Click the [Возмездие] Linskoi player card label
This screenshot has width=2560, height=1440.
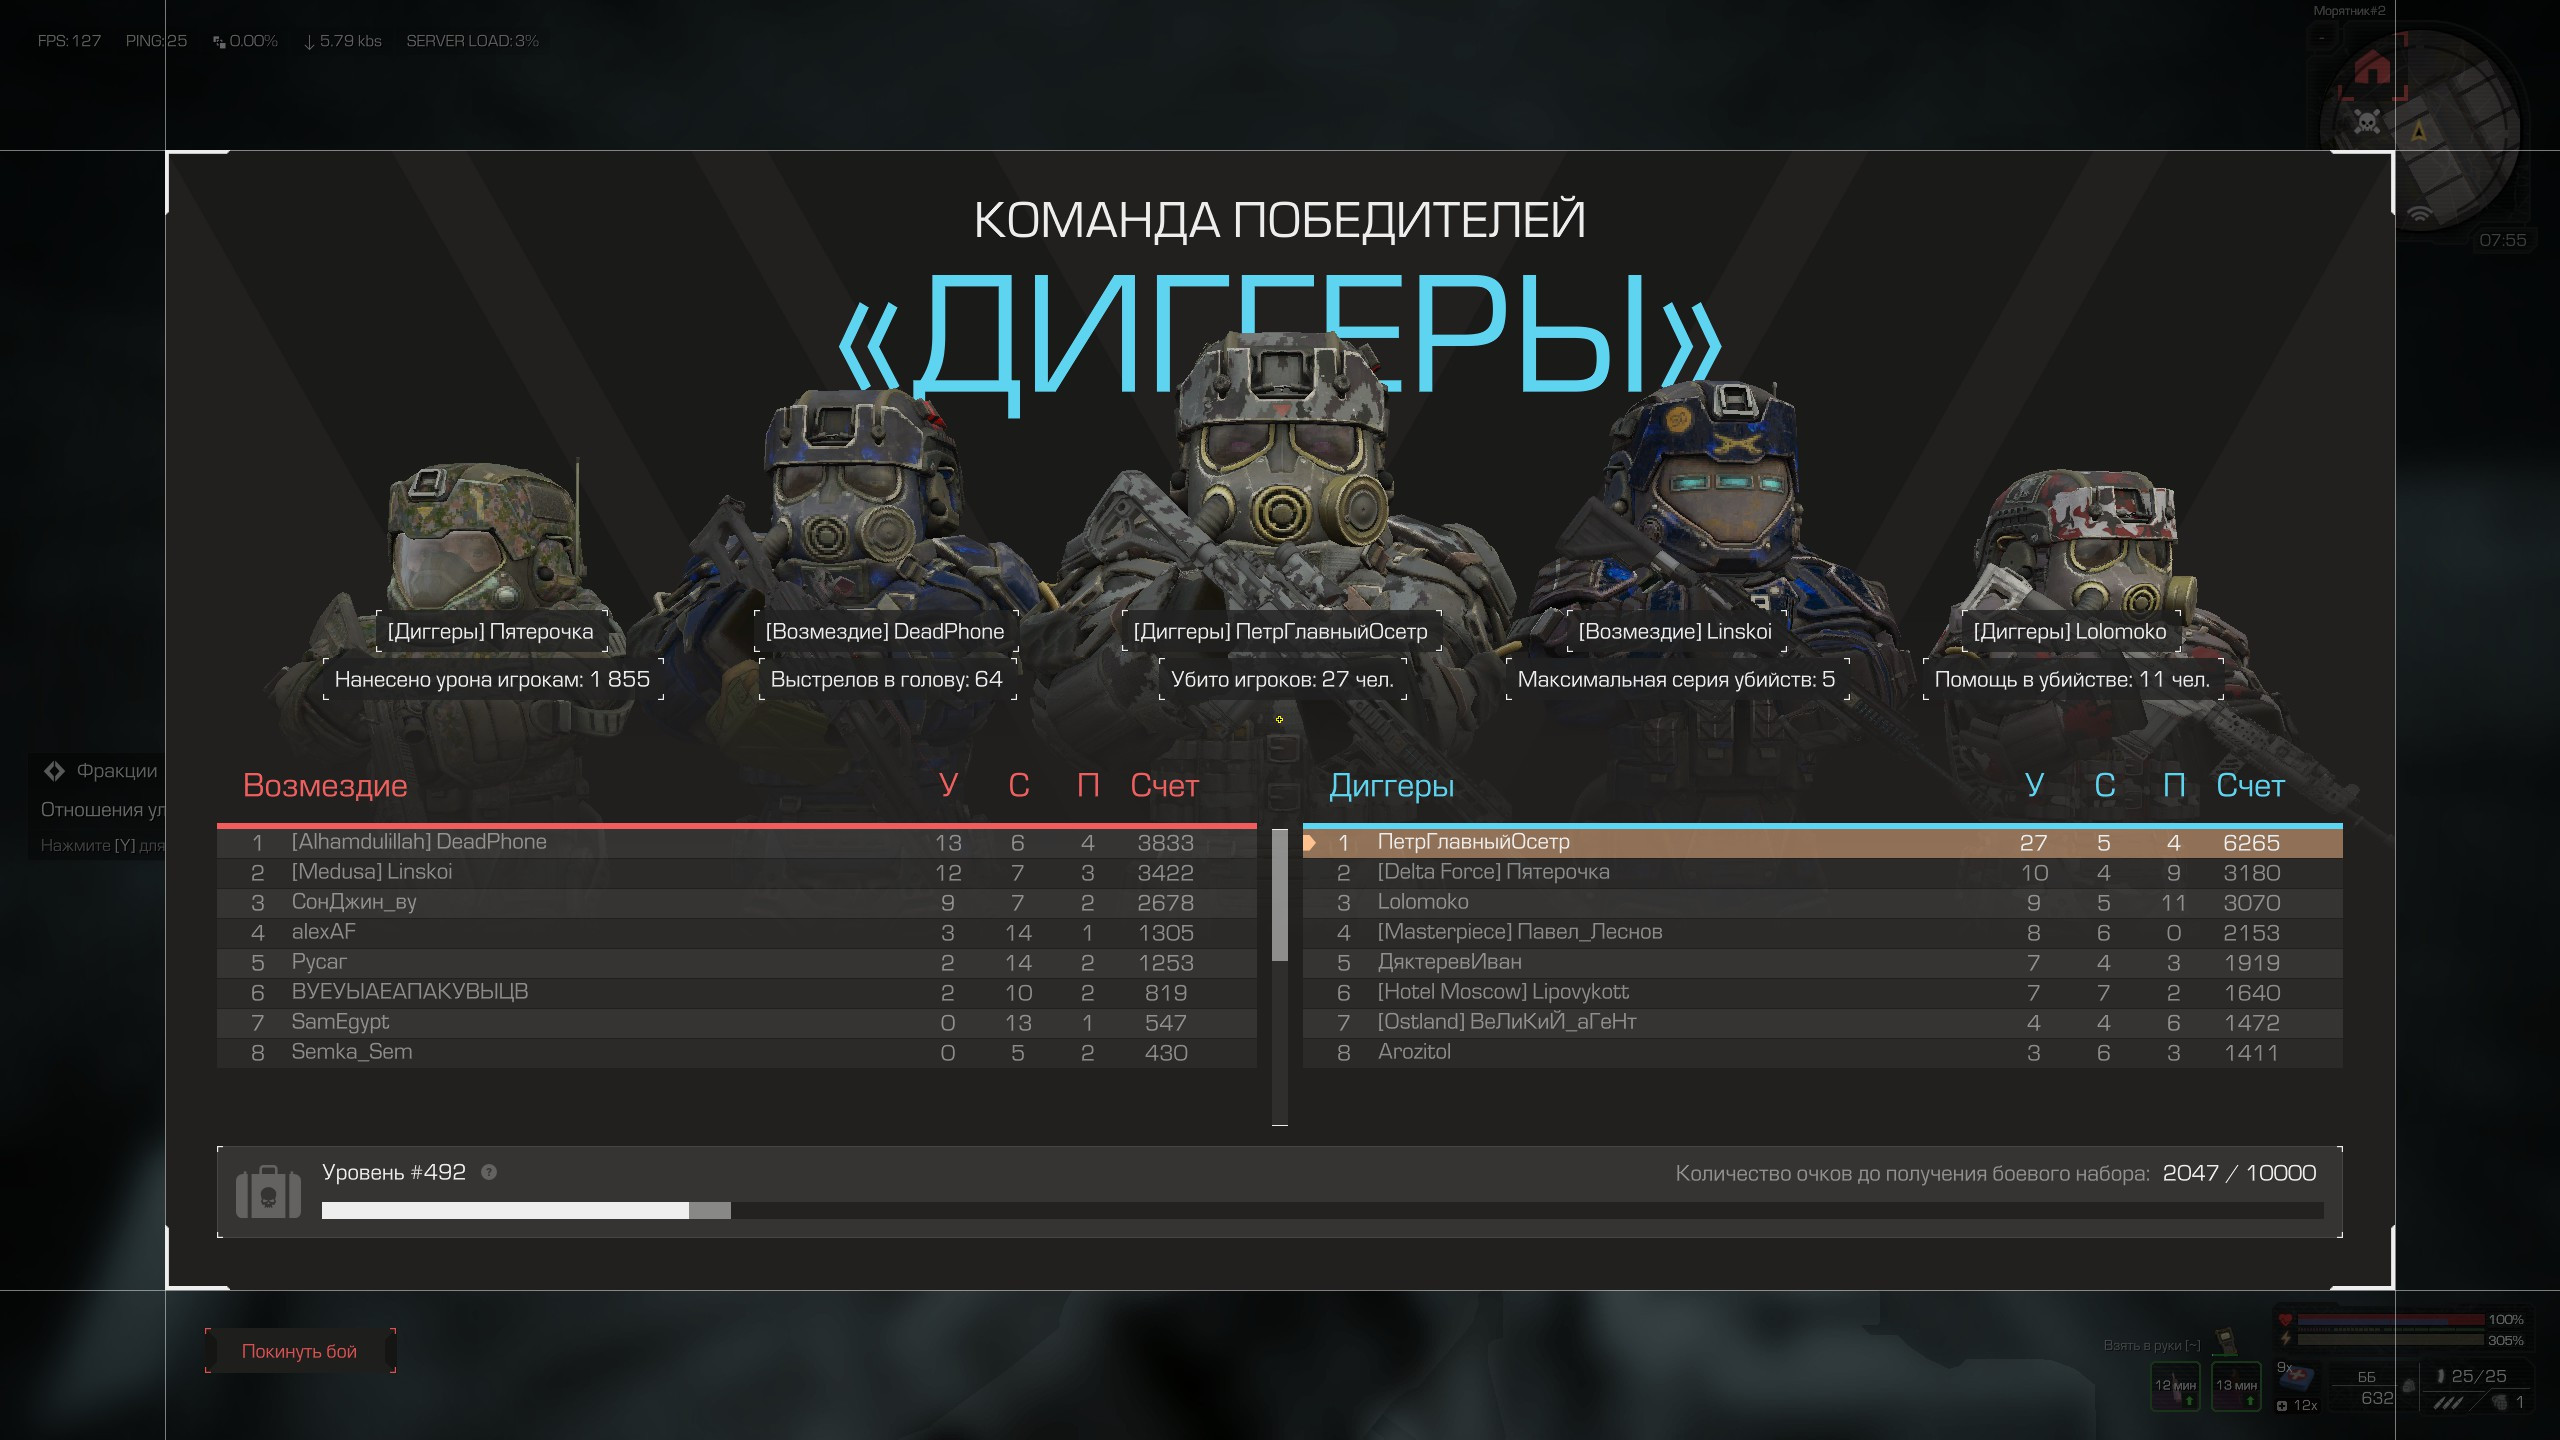(x=1675, y=632)
